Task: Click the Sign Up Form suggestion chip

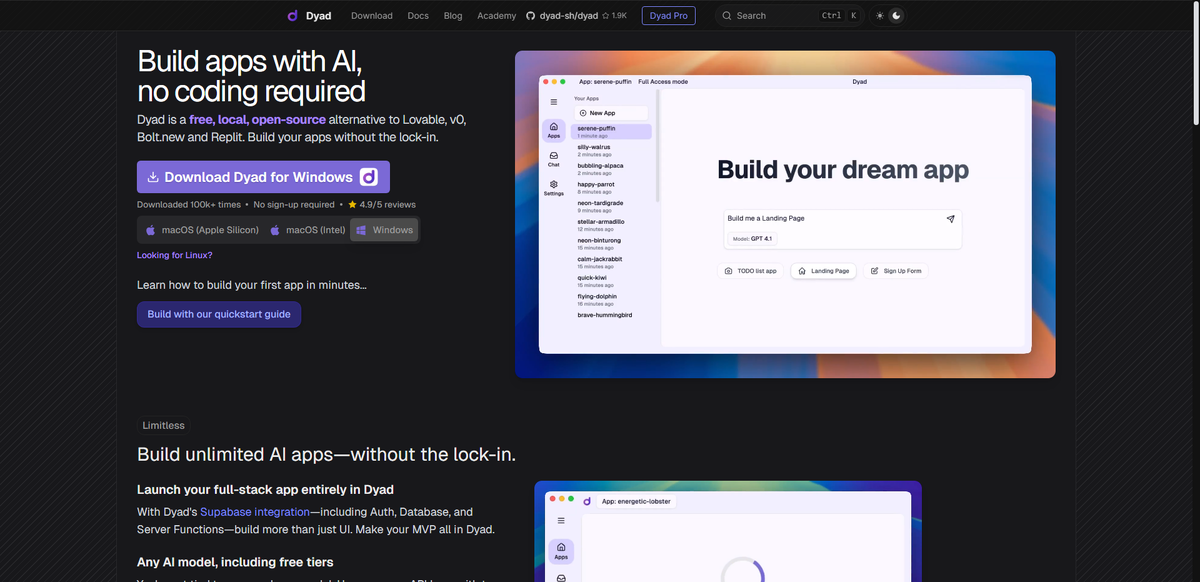Action: click(897, 271)
